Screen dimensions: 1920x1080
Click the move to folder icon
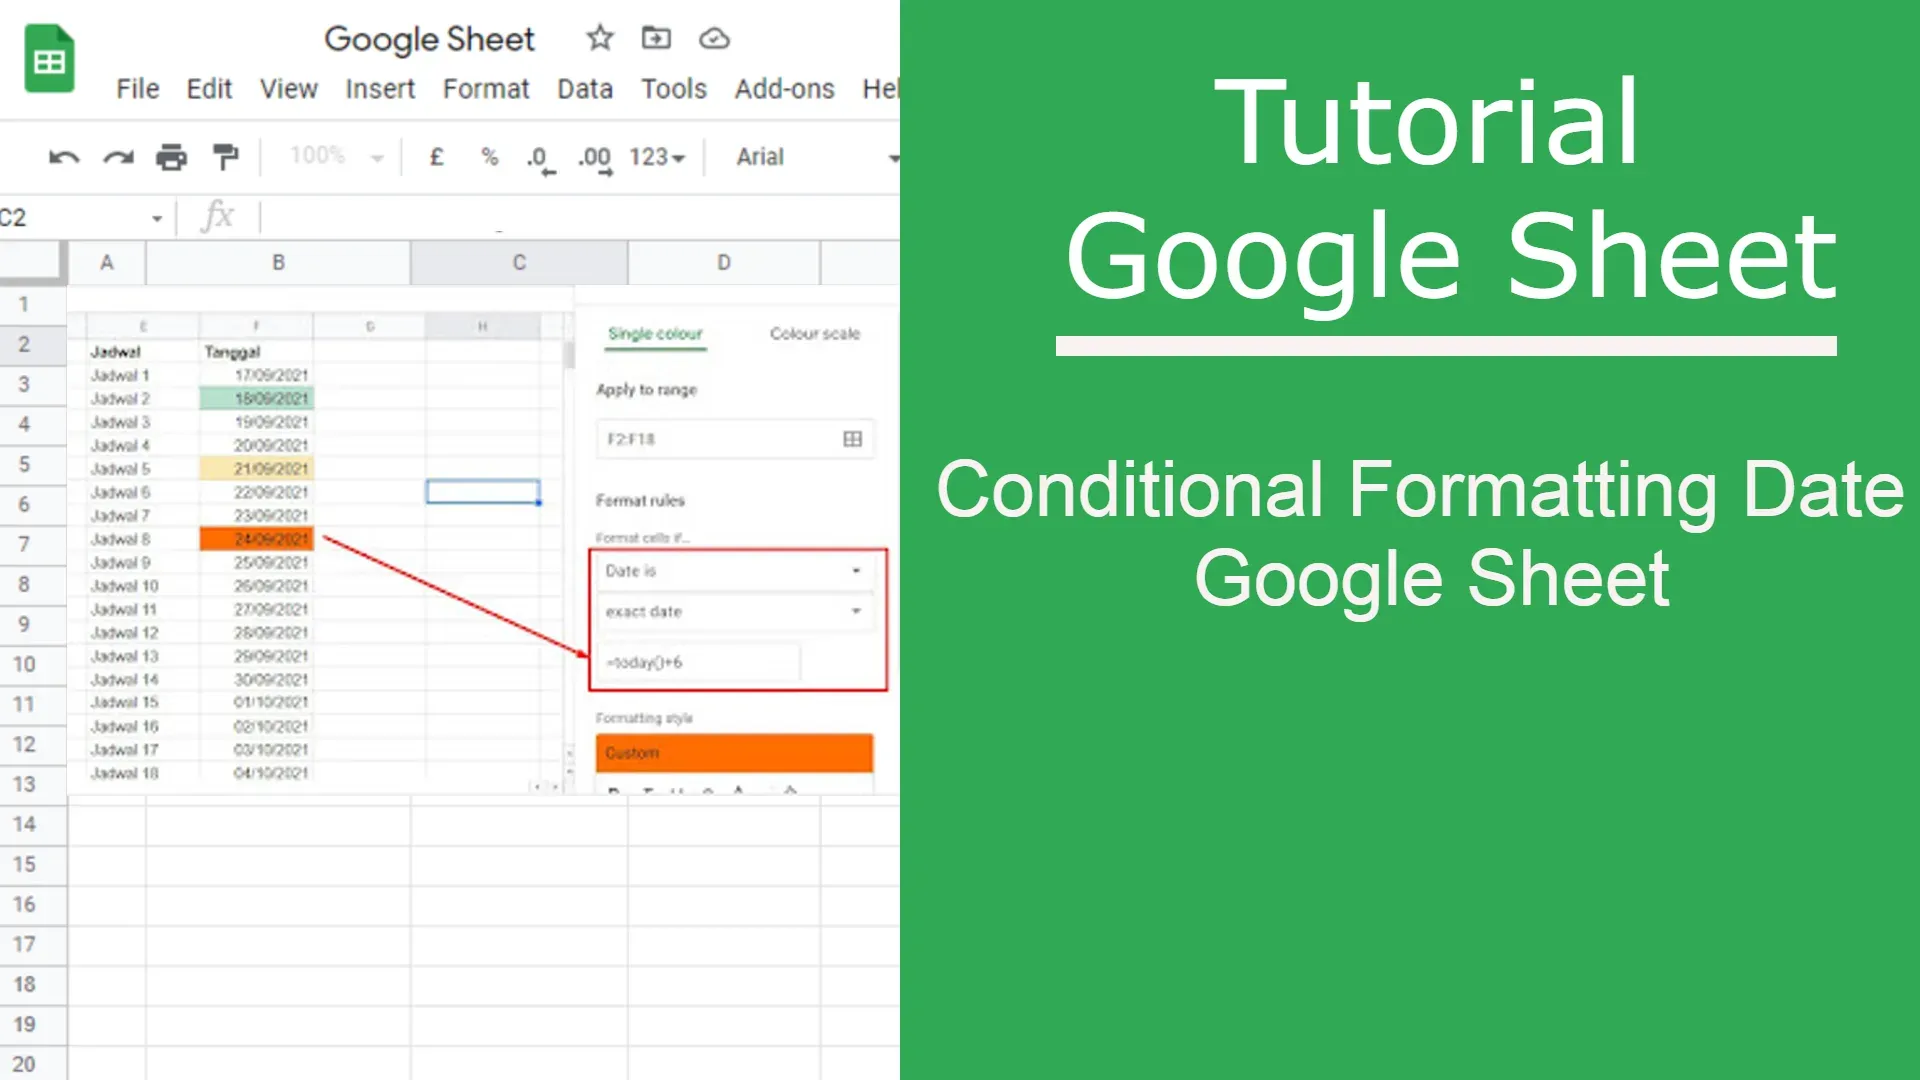coord(656,38)
